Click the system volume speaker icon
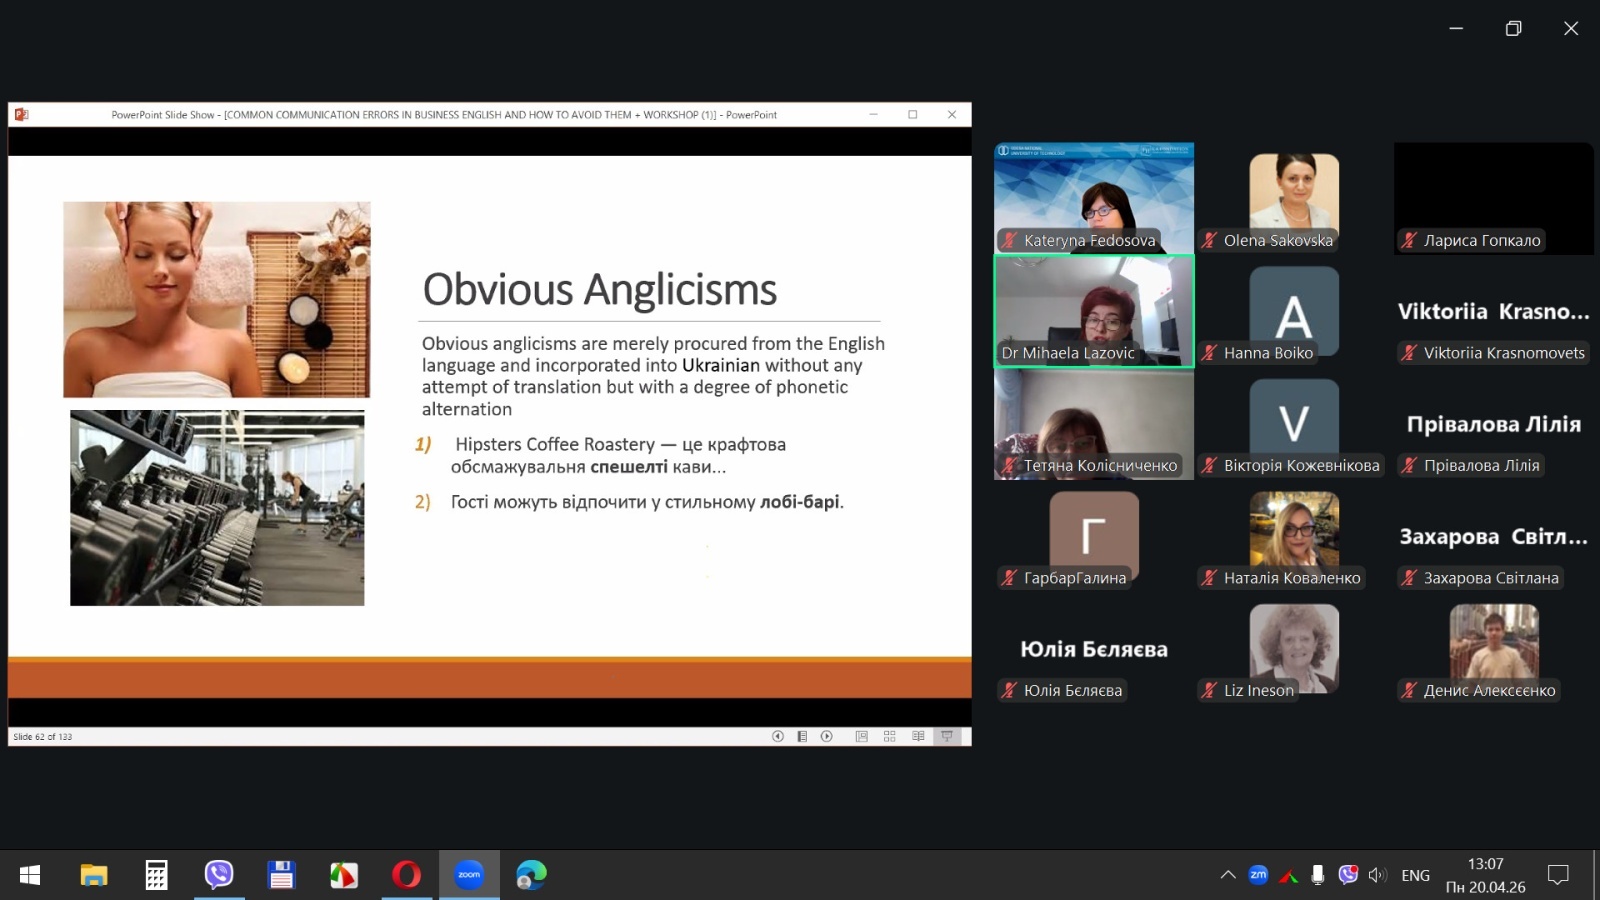Screen dimensions: 1600x900 (1377, 875)
